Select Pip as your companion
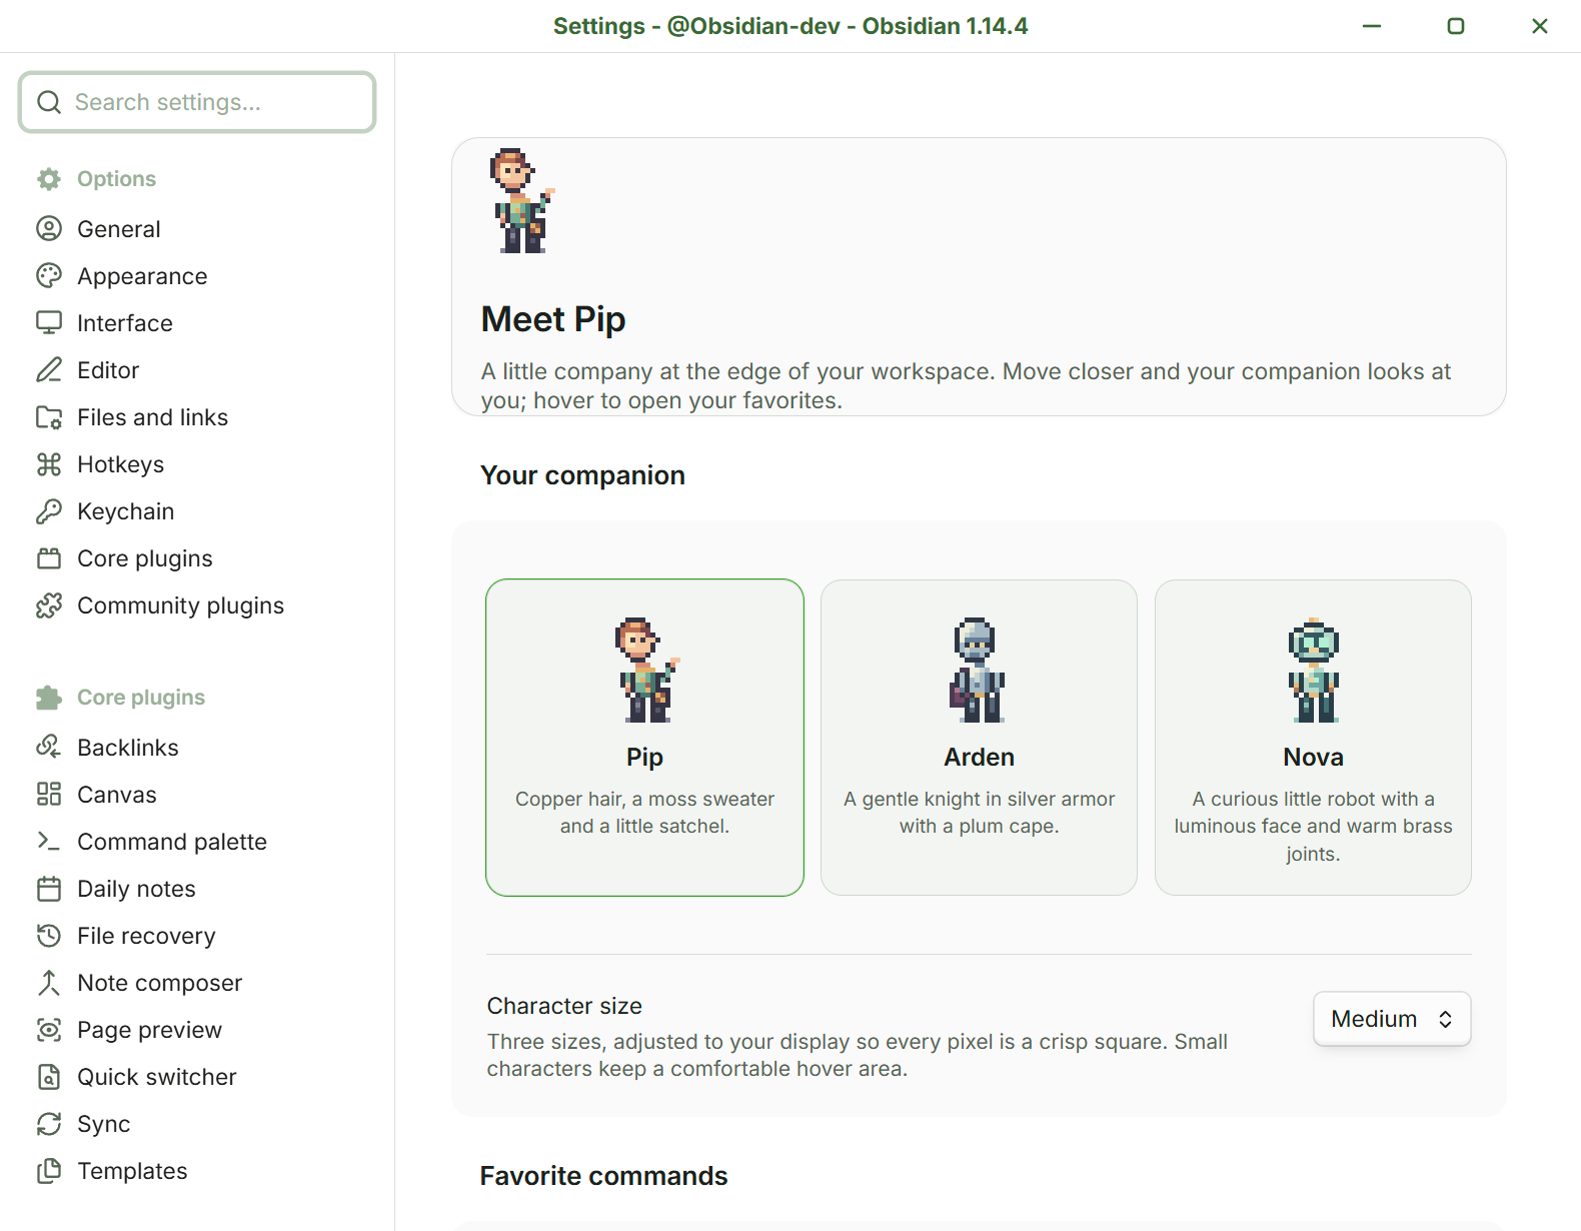 click(x=645, y=737)
